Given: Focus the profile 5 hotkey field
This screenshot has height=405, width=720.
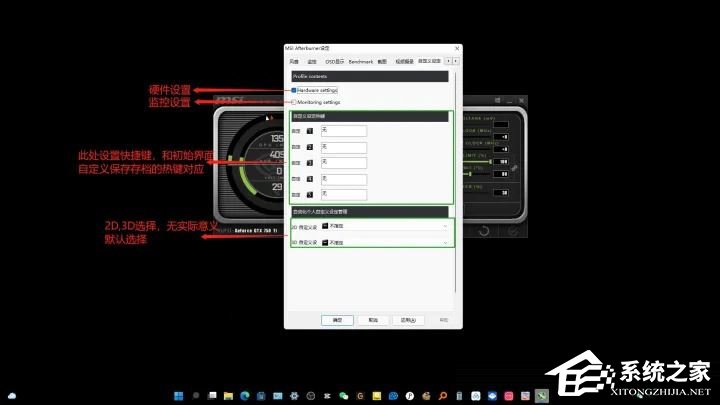Looking at the screenshot, I should click(x=344, y=195).
